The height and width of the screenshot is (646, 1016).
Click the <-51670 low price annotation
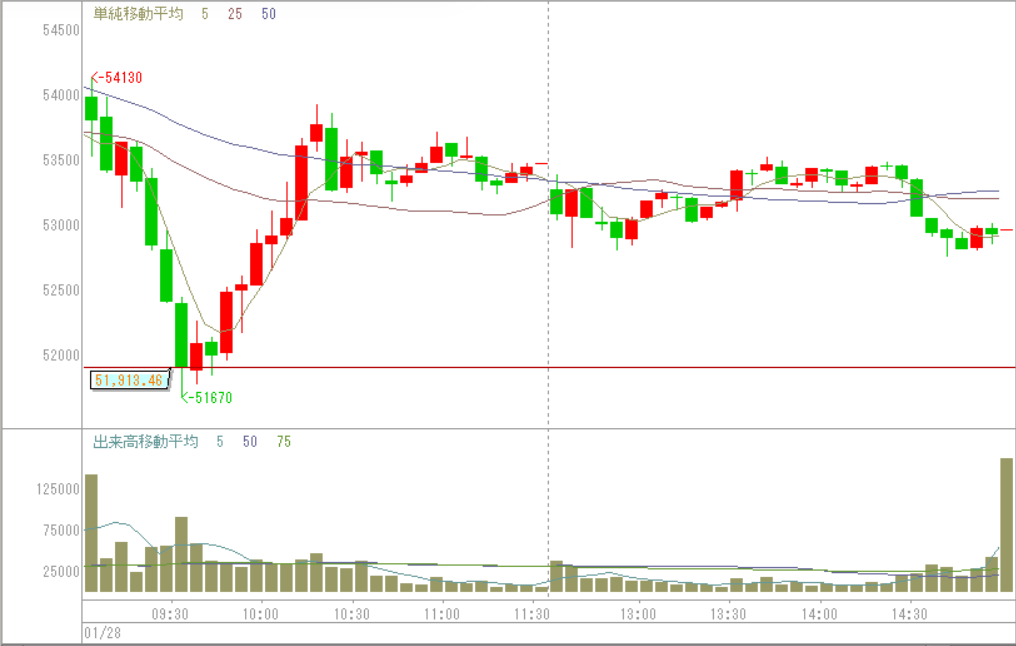tap(206, 398)
